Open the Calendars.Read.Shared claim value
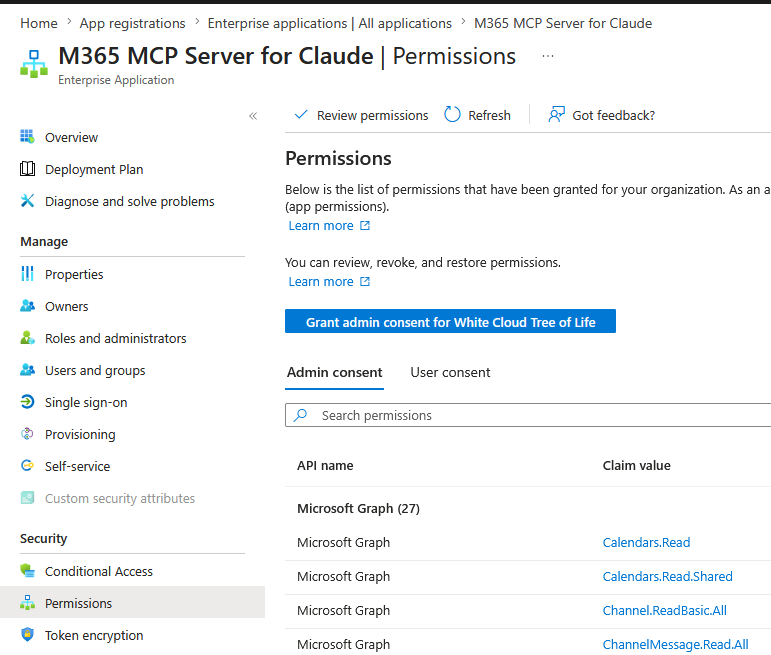 667,576
